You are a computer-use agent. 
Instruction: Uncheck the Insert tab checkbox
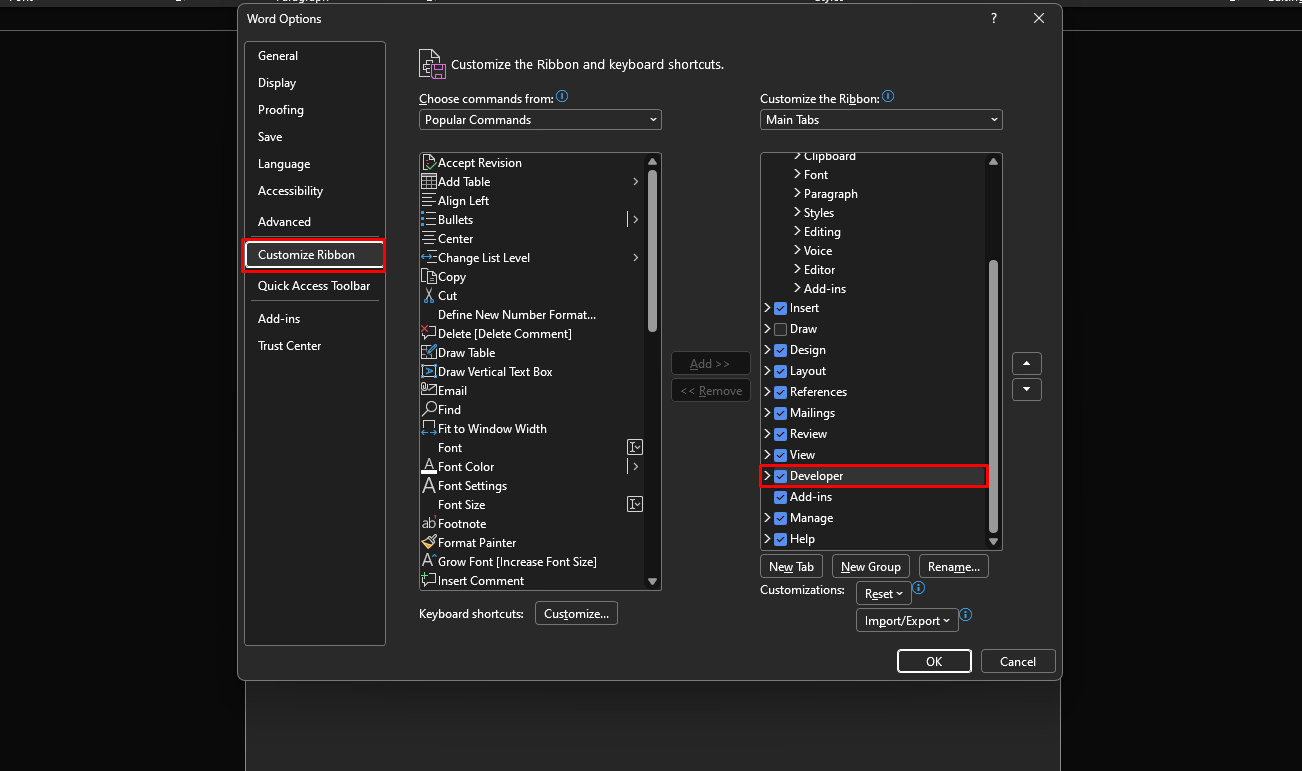(781, 308)
